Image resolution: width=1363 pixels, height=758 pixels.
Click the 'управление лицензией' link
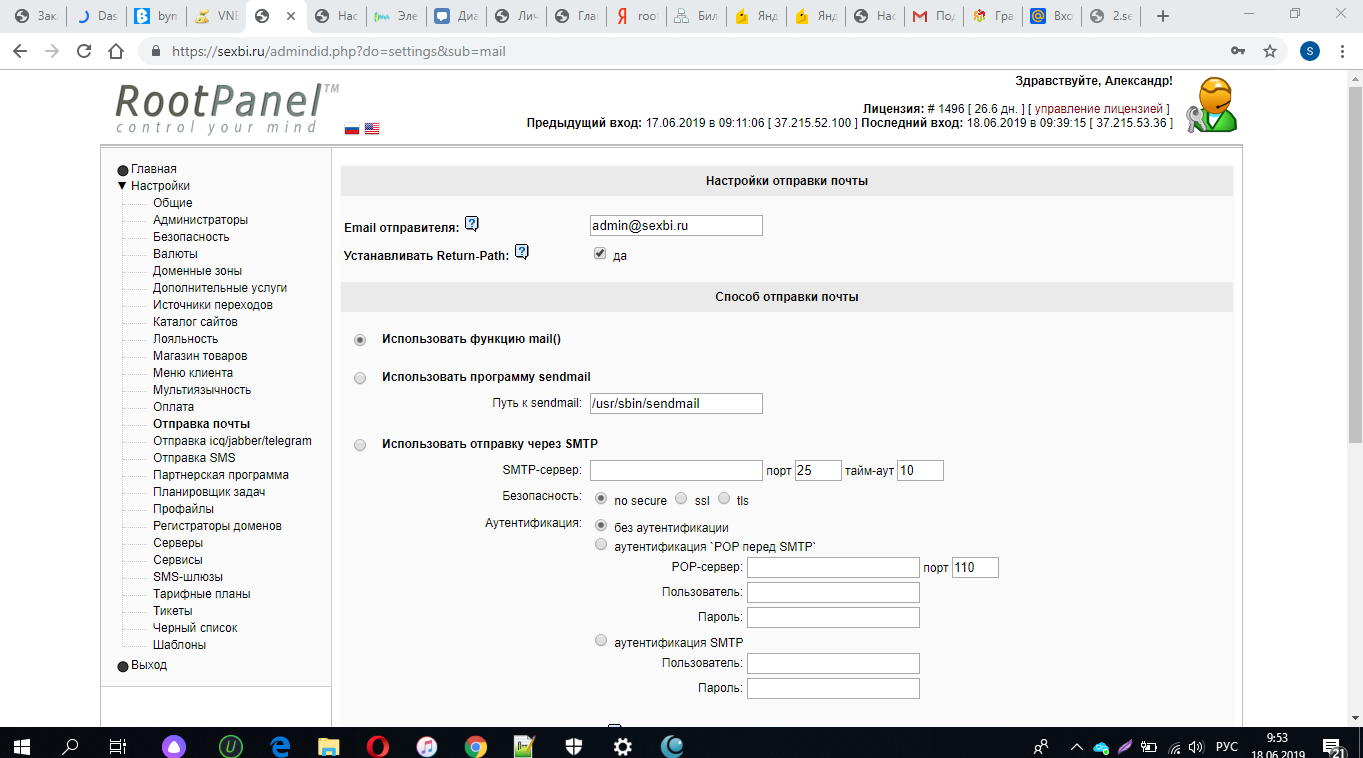1098,108
